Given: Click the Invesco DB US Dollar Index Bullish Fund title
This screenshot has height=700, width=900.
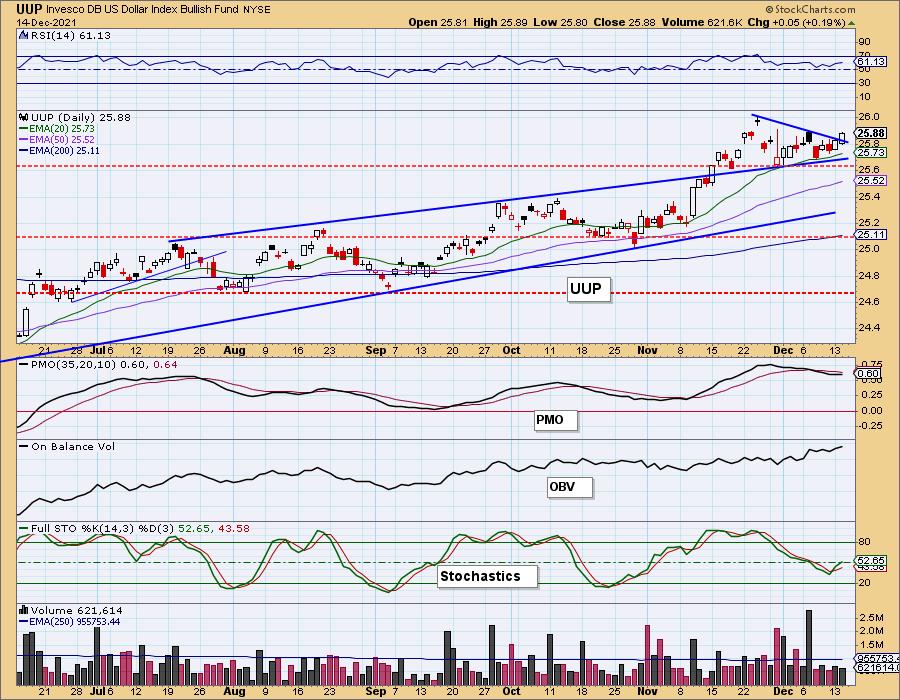Looking at the screenshot, I should coord(143,9).
